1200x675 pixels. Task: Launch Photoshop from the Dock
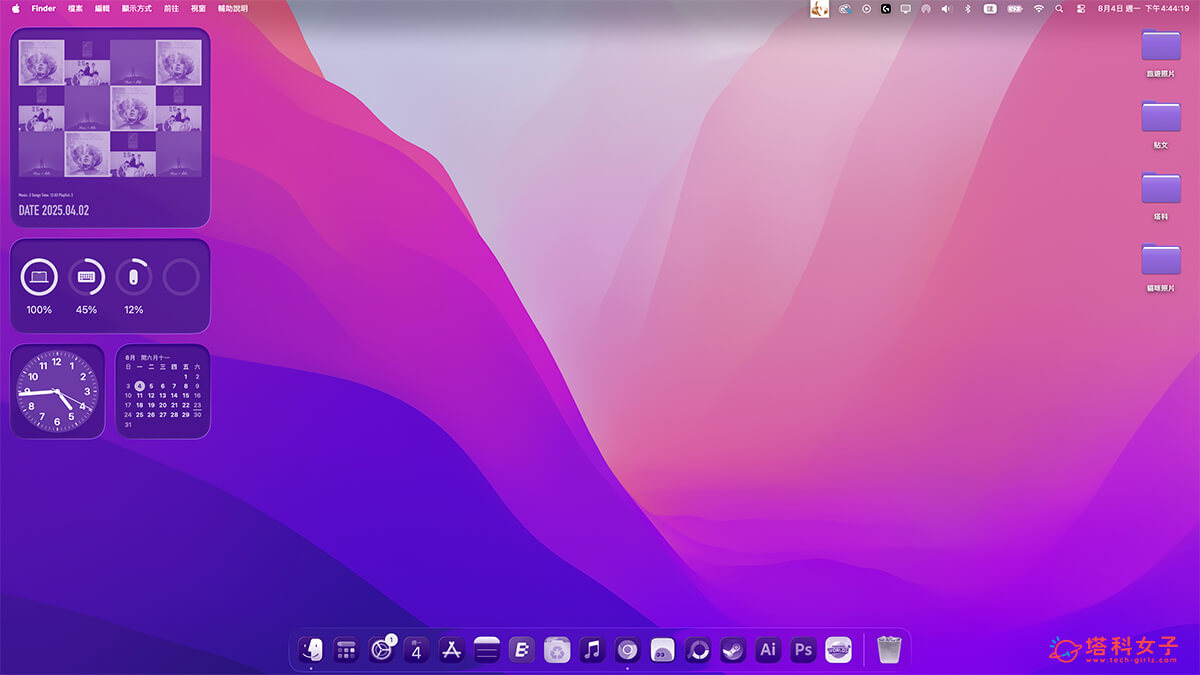click(x=802, y=649)
